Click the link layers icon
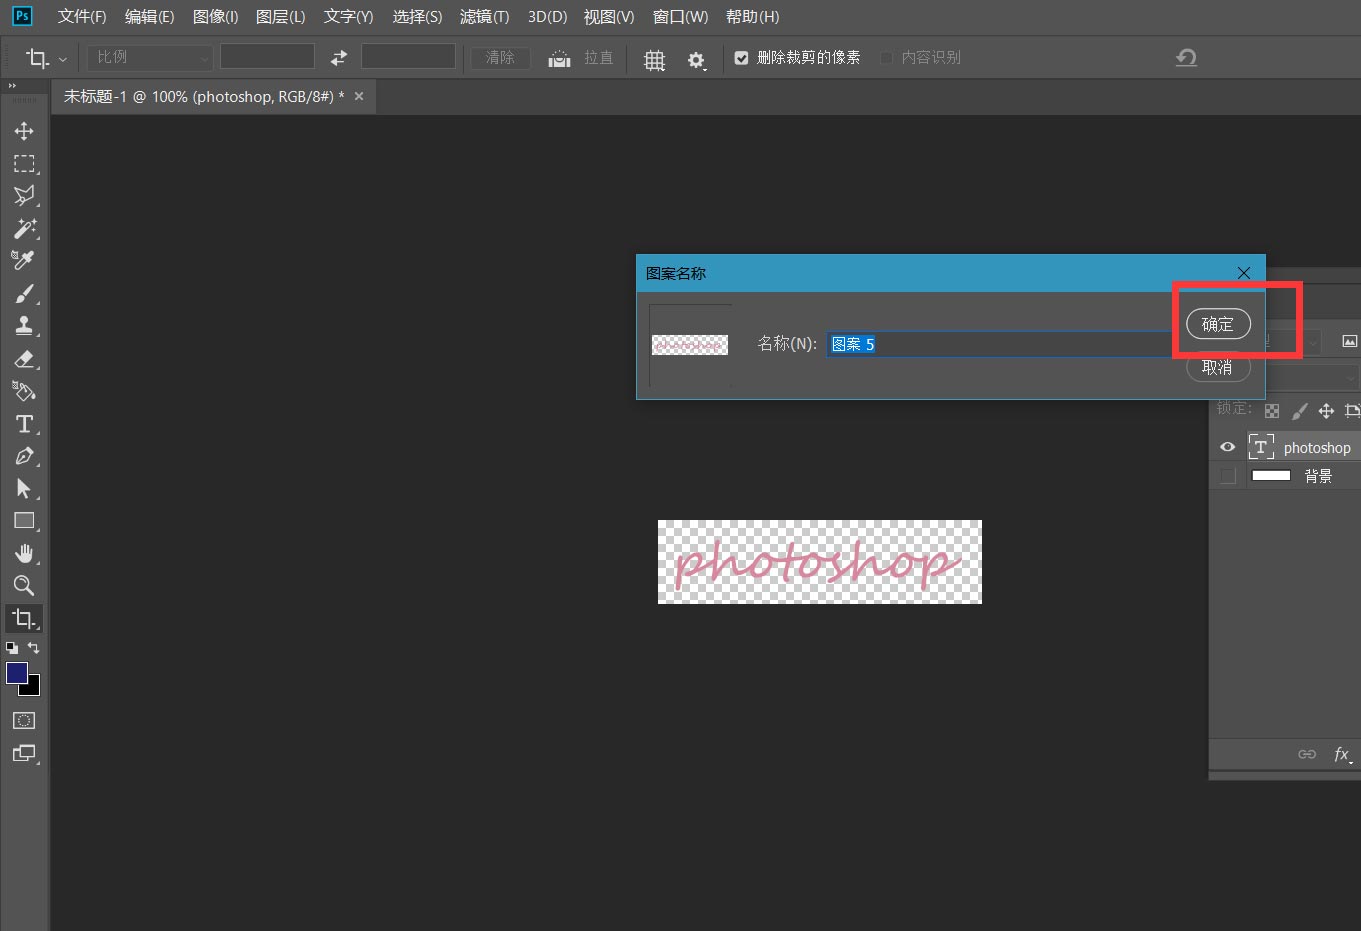Viewport: 1361px width, 931px height. pyautogui.click(x=1307, y=754)
